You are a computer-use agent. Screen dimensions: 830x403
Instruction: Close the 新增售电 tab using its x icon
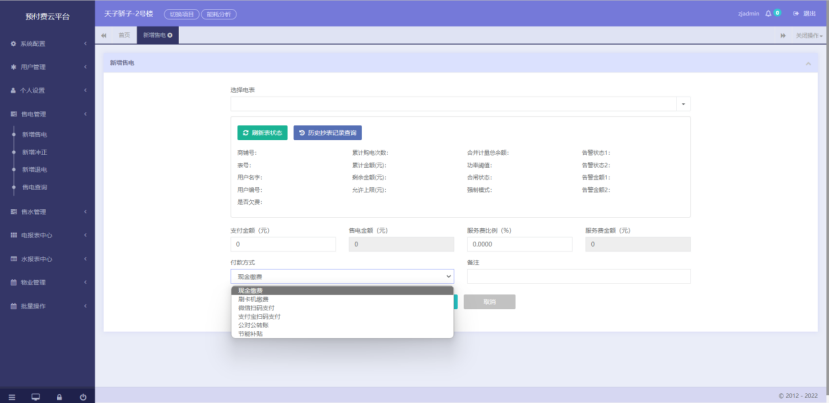(x=171, y=35)
